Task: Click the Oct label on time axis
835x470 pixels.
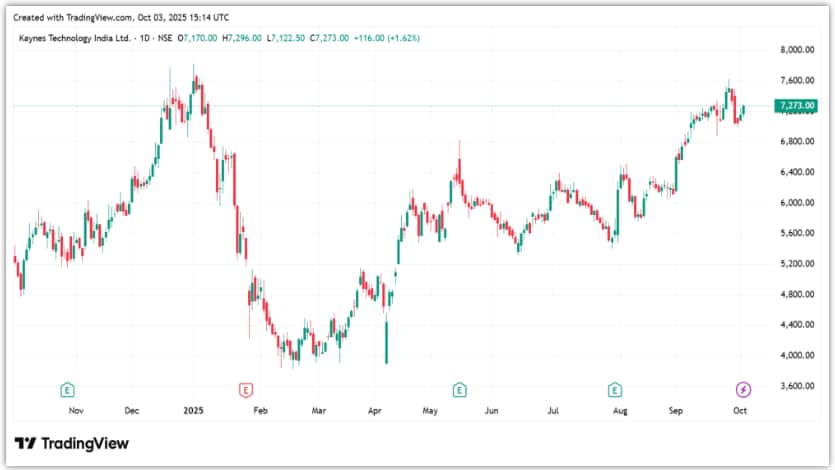Action: click(741, 410)
